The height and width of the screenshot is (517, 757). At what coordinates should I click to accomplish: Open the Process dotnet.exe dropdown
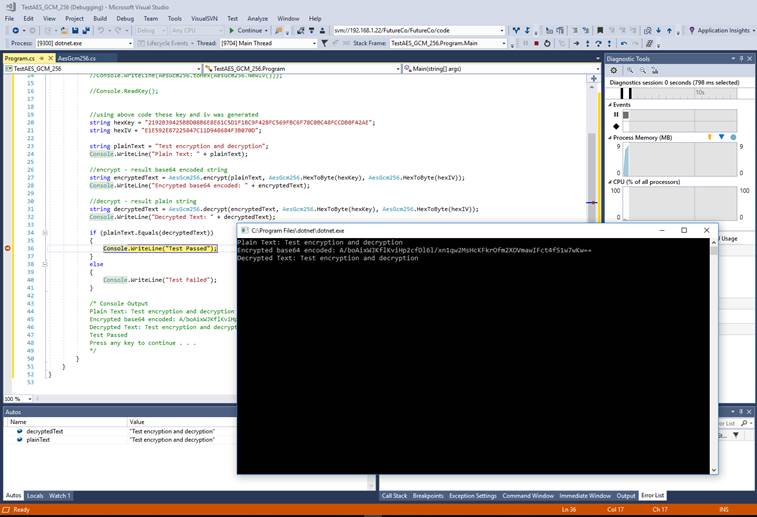point(130,43)
